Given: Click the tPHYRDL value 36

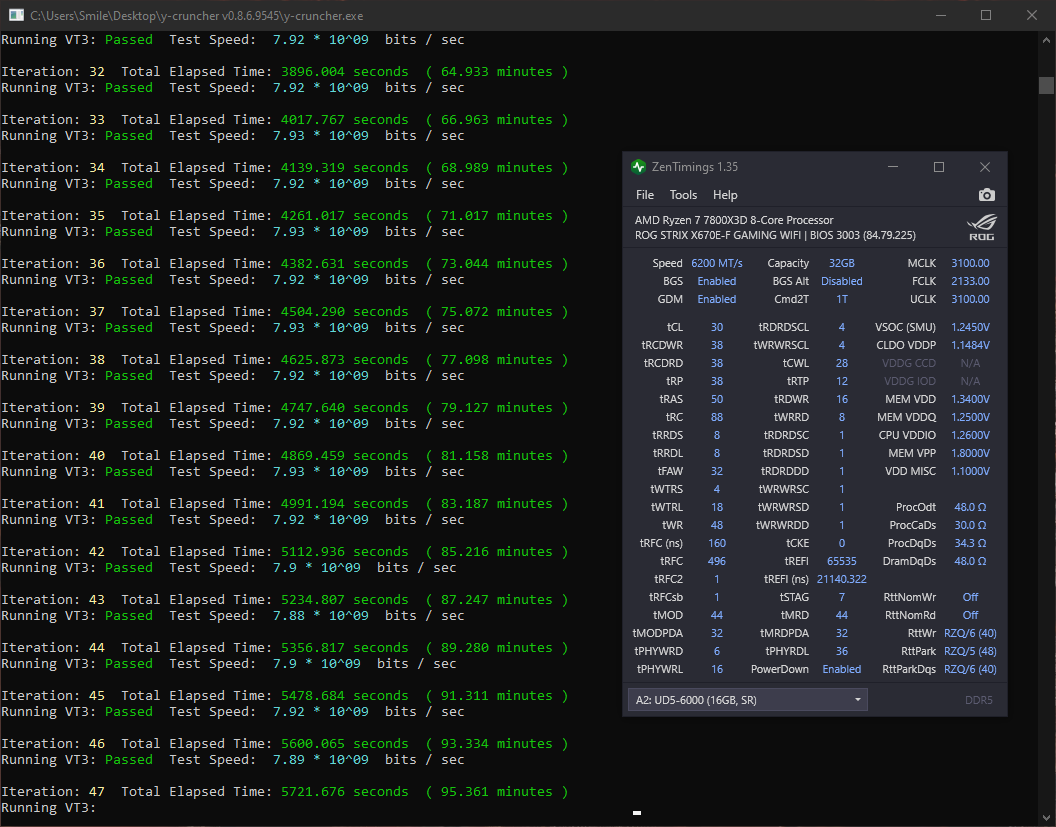Looking at the screenshot, I should pyautogui.click(x=841, y=651).
